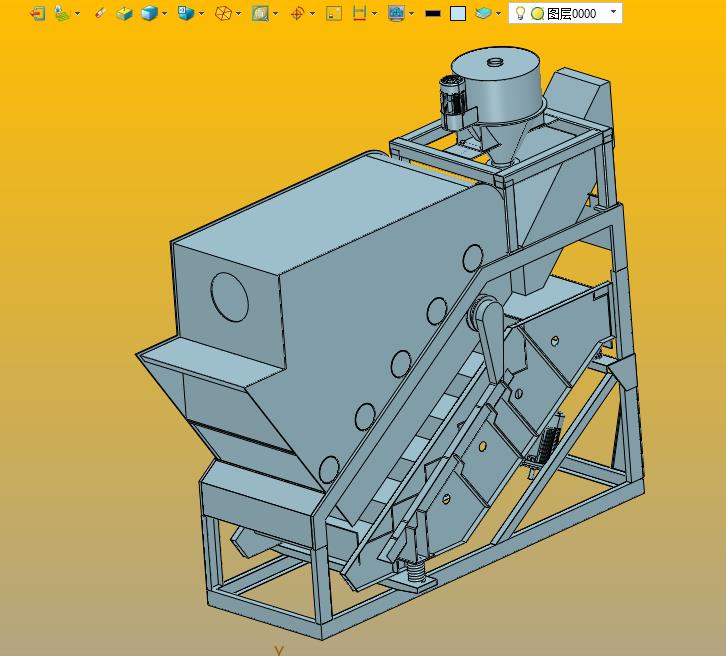Click the yellow square window icon

click(x=334, y=13)
